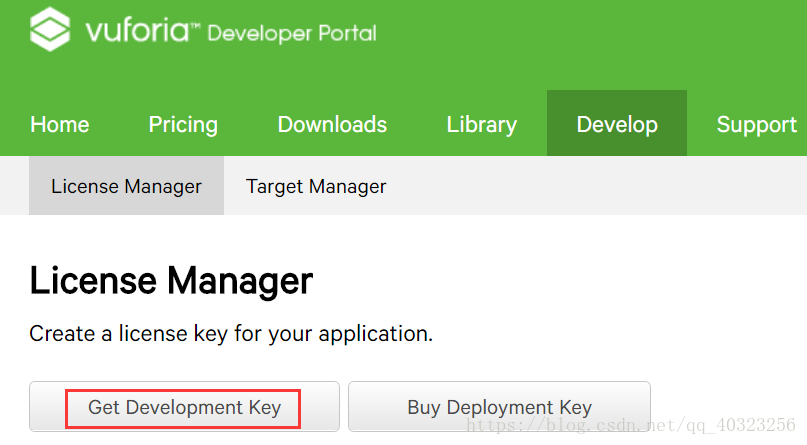Navigate to the Library menu
The width and height of the screenshot is (807, 445).
(482, 125)
